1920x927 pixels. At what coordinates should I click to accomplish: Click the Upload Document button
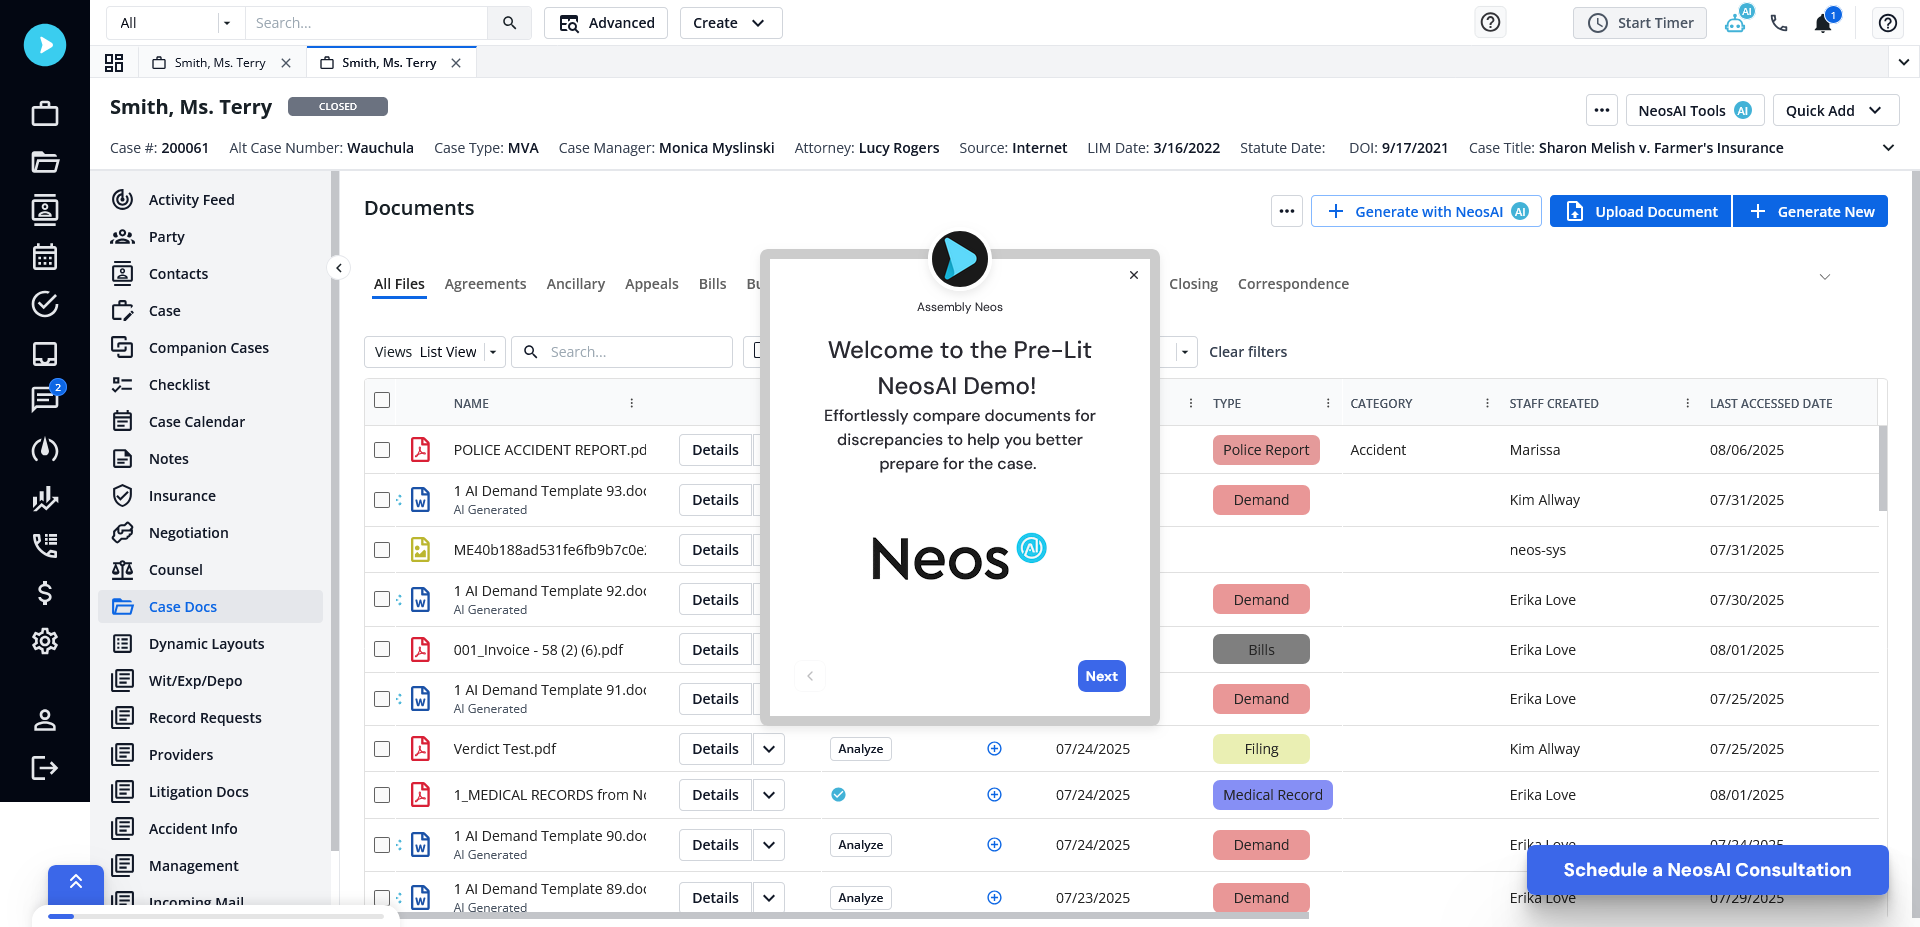(1641, 211)
